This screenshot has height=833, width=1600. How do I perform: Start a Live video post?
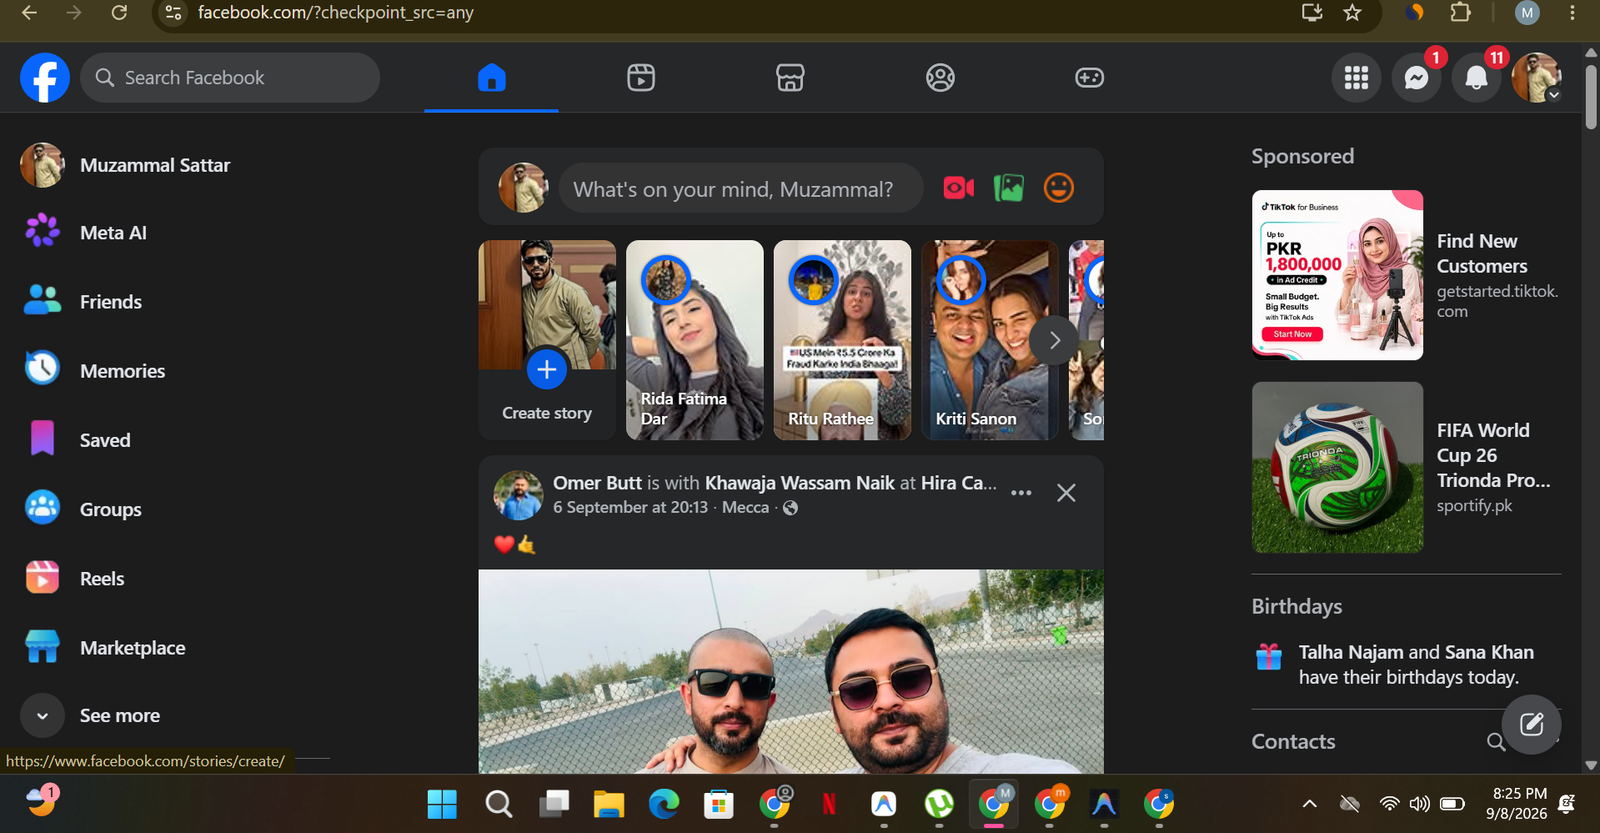click(958, 188)
